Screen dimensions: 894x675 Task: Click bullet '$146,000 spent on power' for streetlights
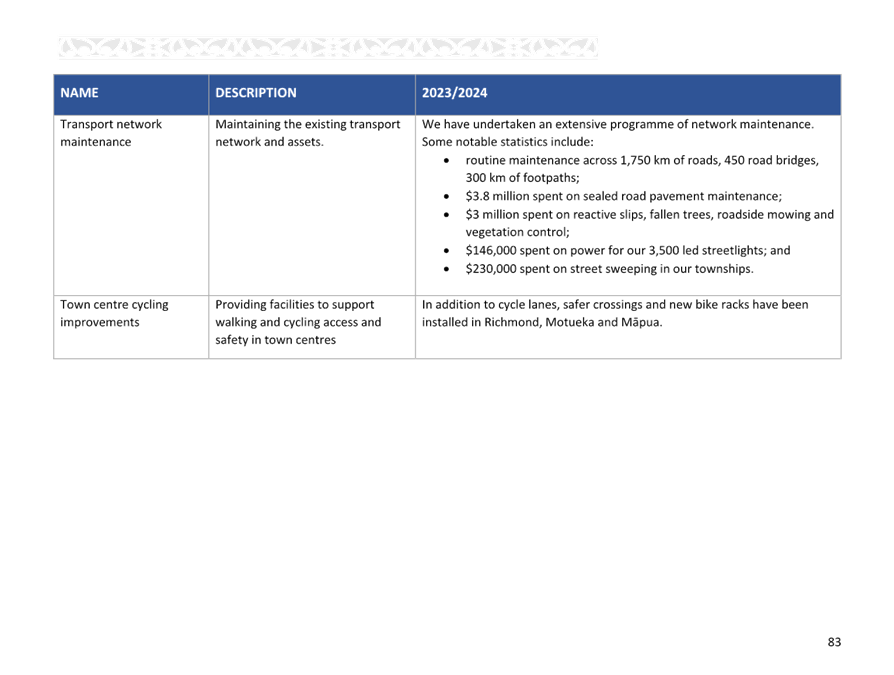[x=628, y=250]
